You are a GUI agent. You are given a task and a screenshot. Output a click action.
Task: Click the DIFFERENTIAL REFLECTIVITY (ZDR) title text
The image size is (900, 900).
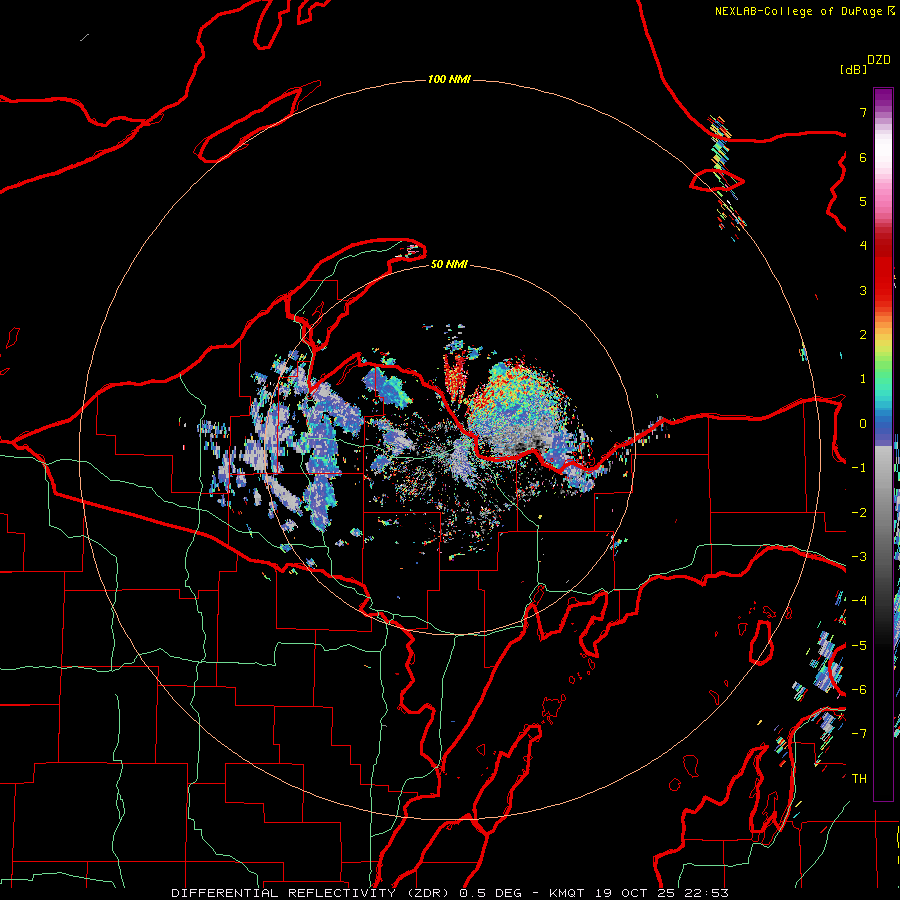coord(312,893)
